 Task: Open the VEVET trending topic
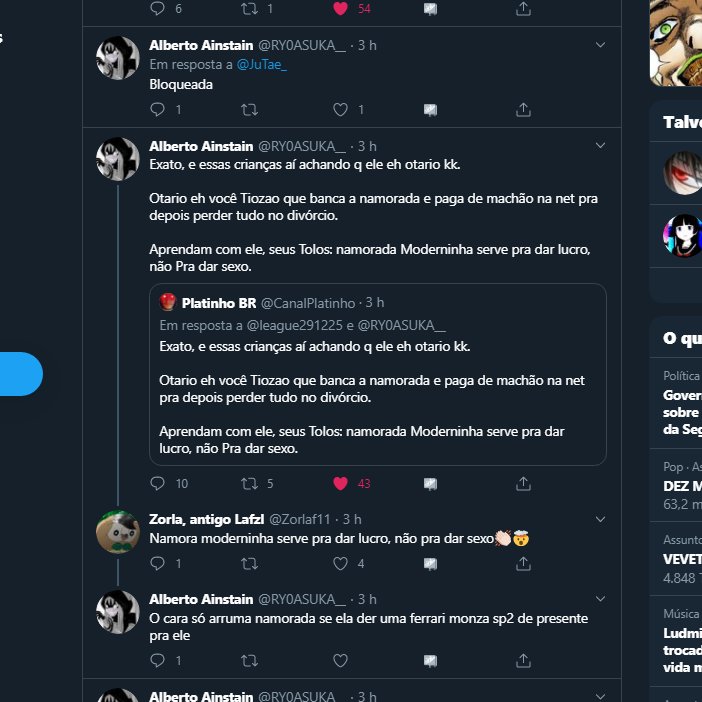[x=682, y=559]
